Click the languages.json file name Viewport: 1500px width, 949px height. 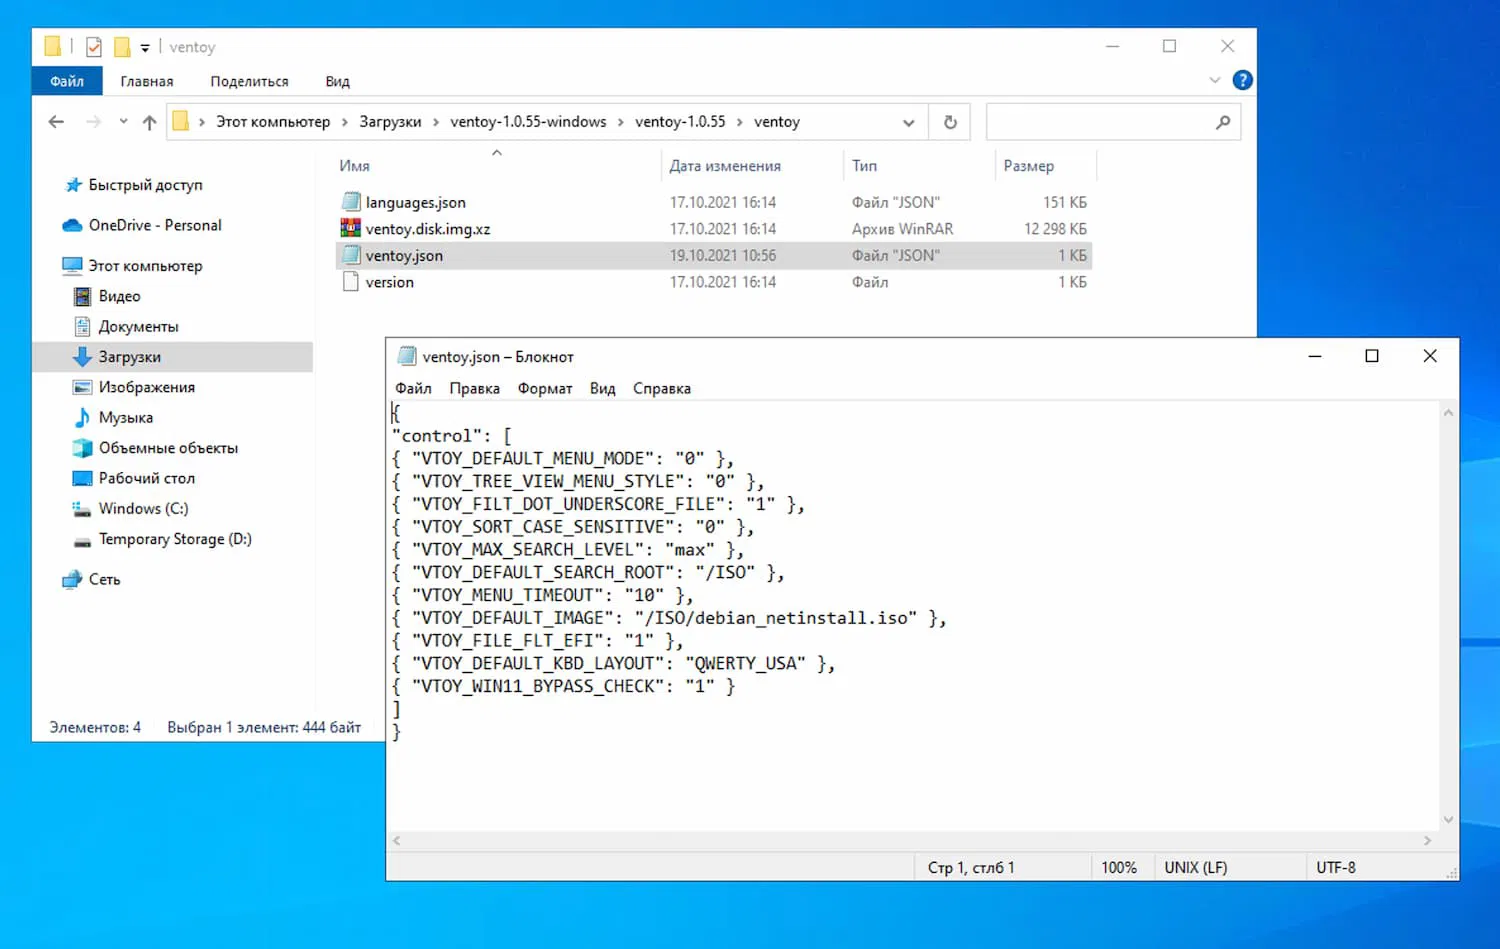pos(415,202)
